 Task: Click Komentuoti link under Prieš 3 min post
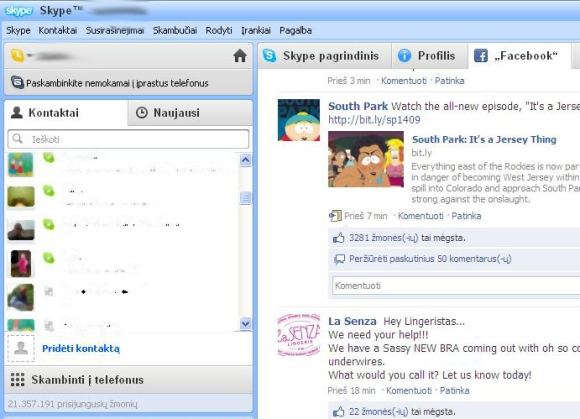pyautogui.click(x=404, y=81)
